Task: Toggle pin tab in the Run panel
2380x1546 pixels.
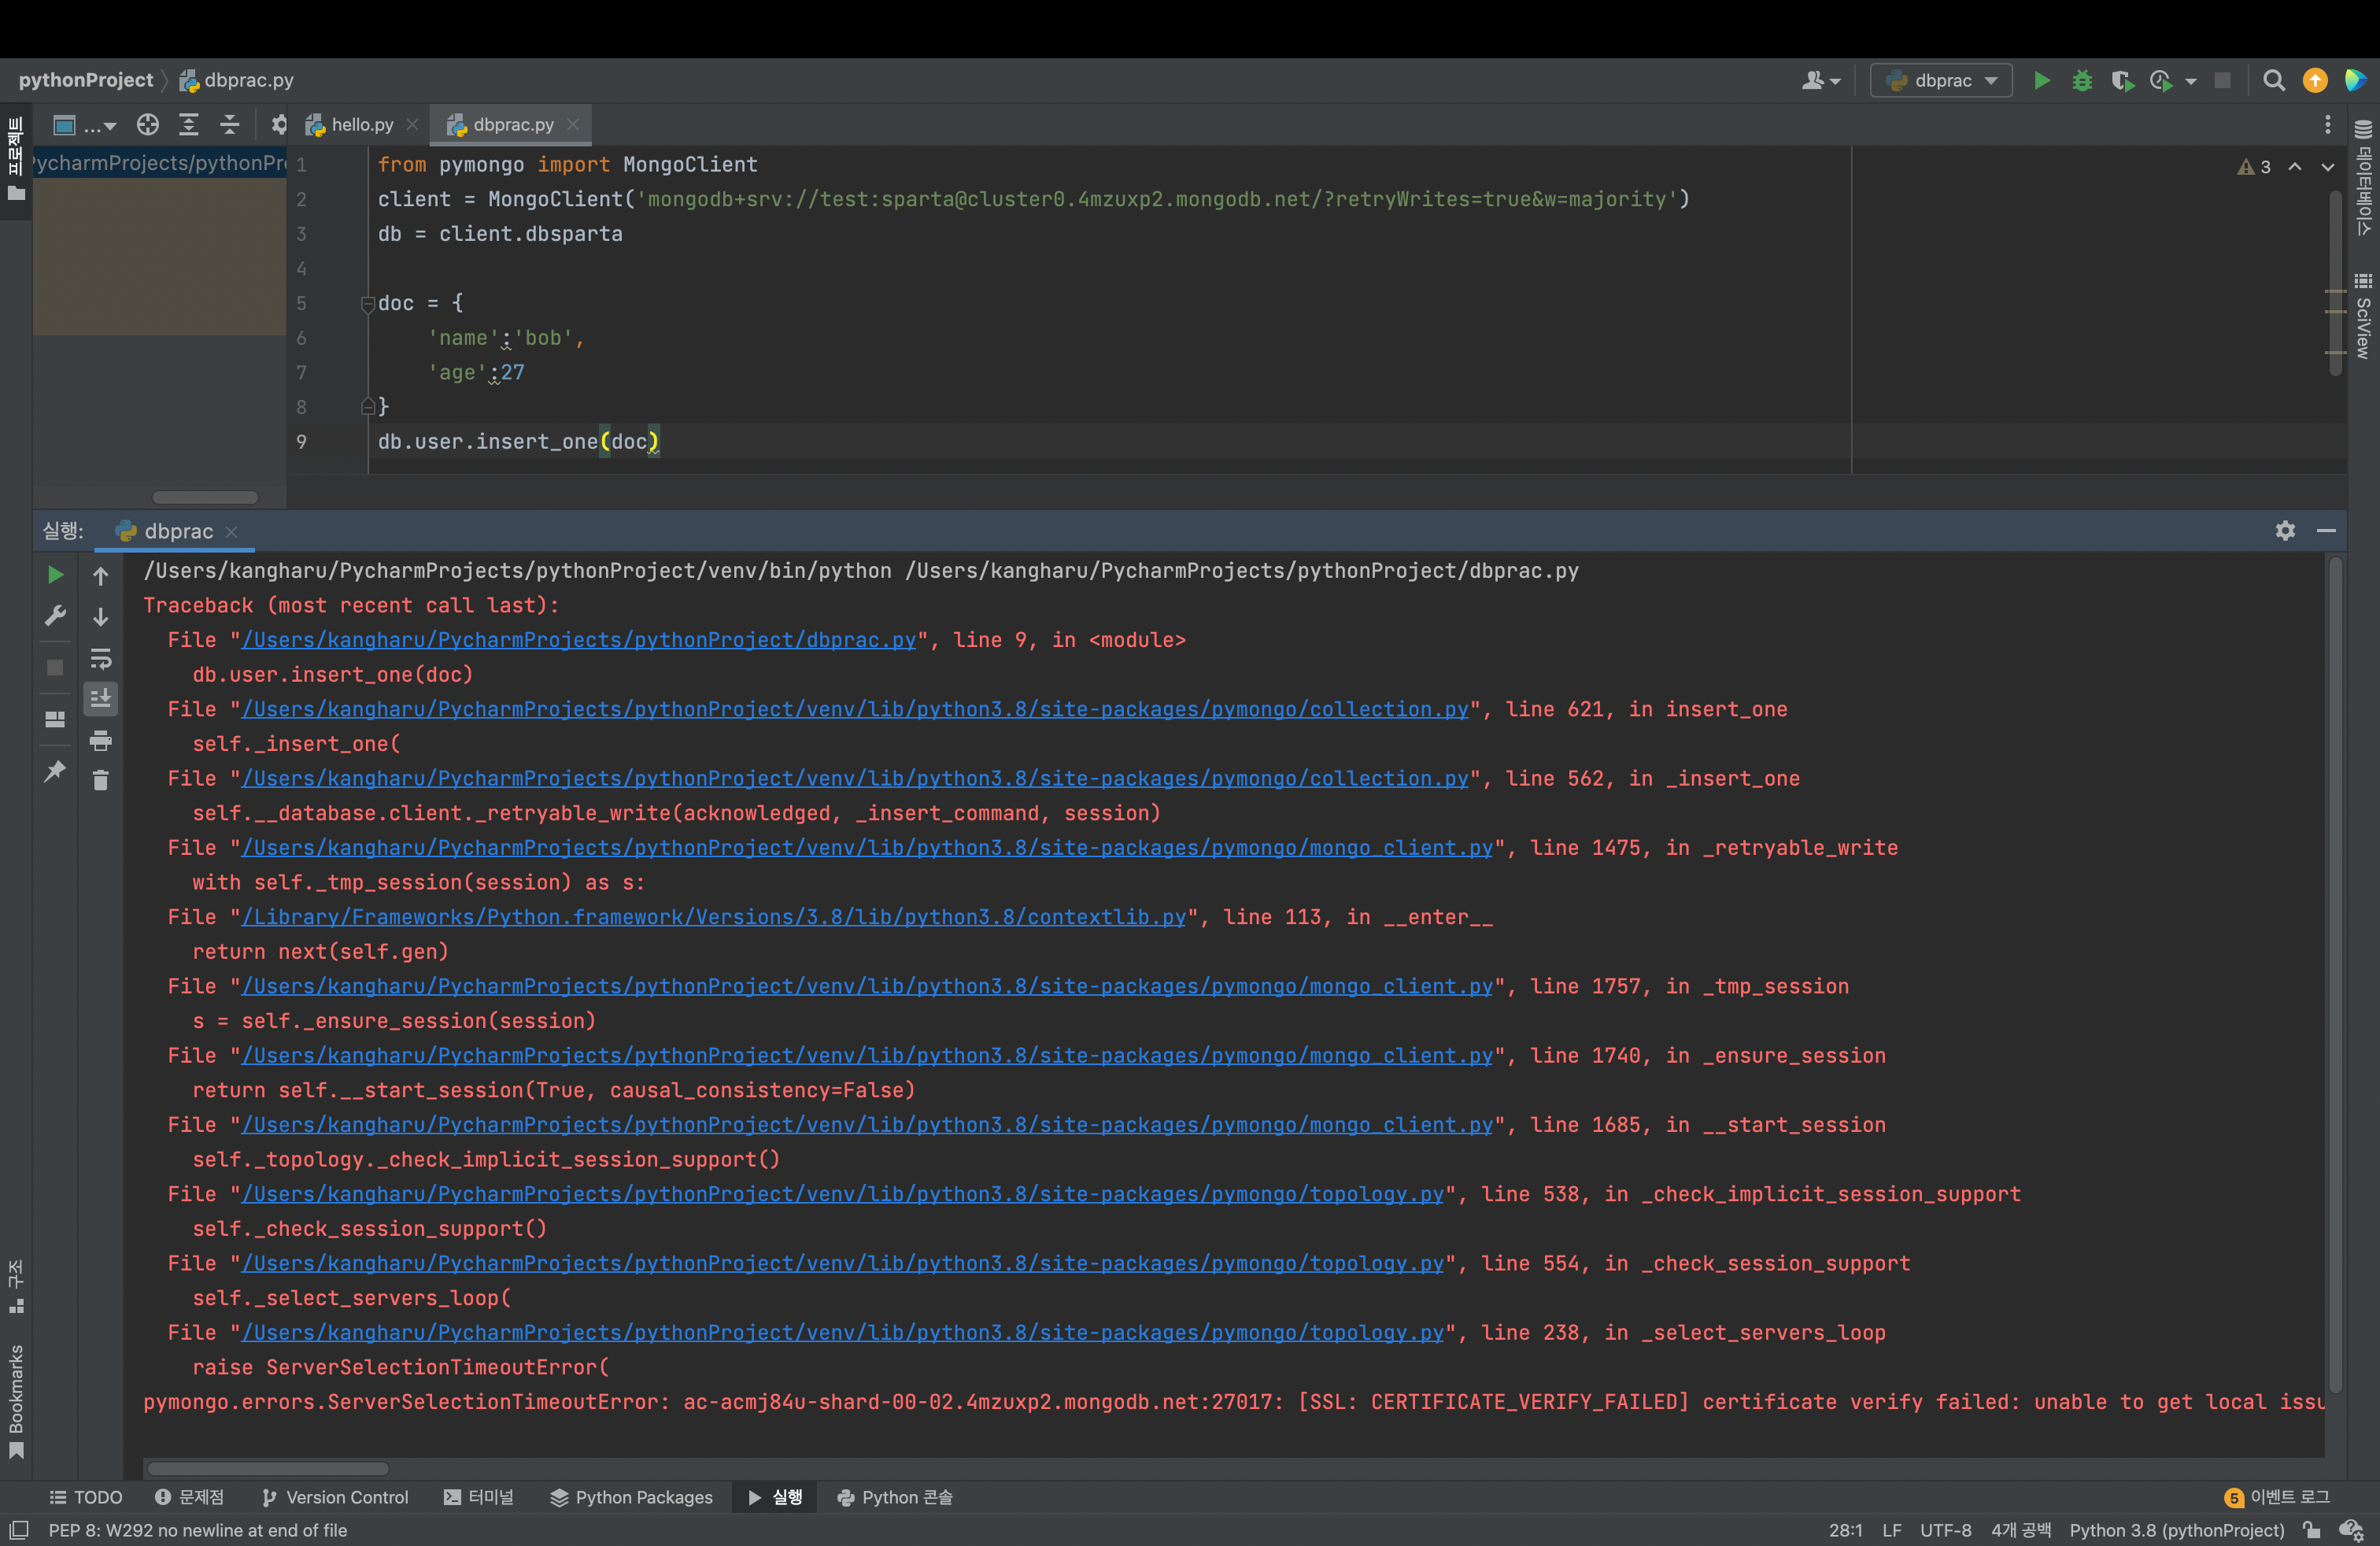Action: [56, 770]
